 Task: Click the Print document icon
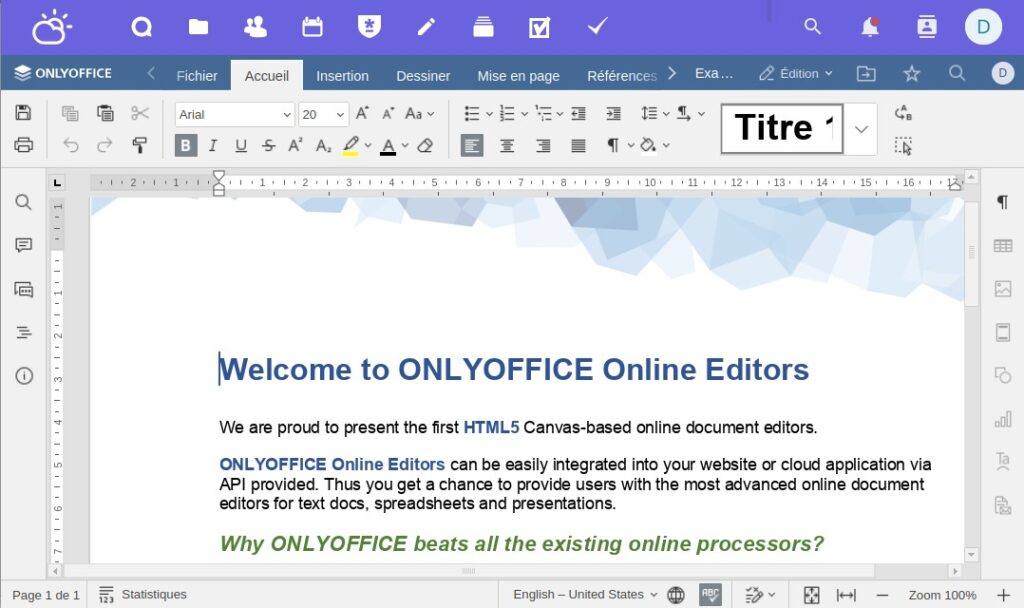(23, 145)
